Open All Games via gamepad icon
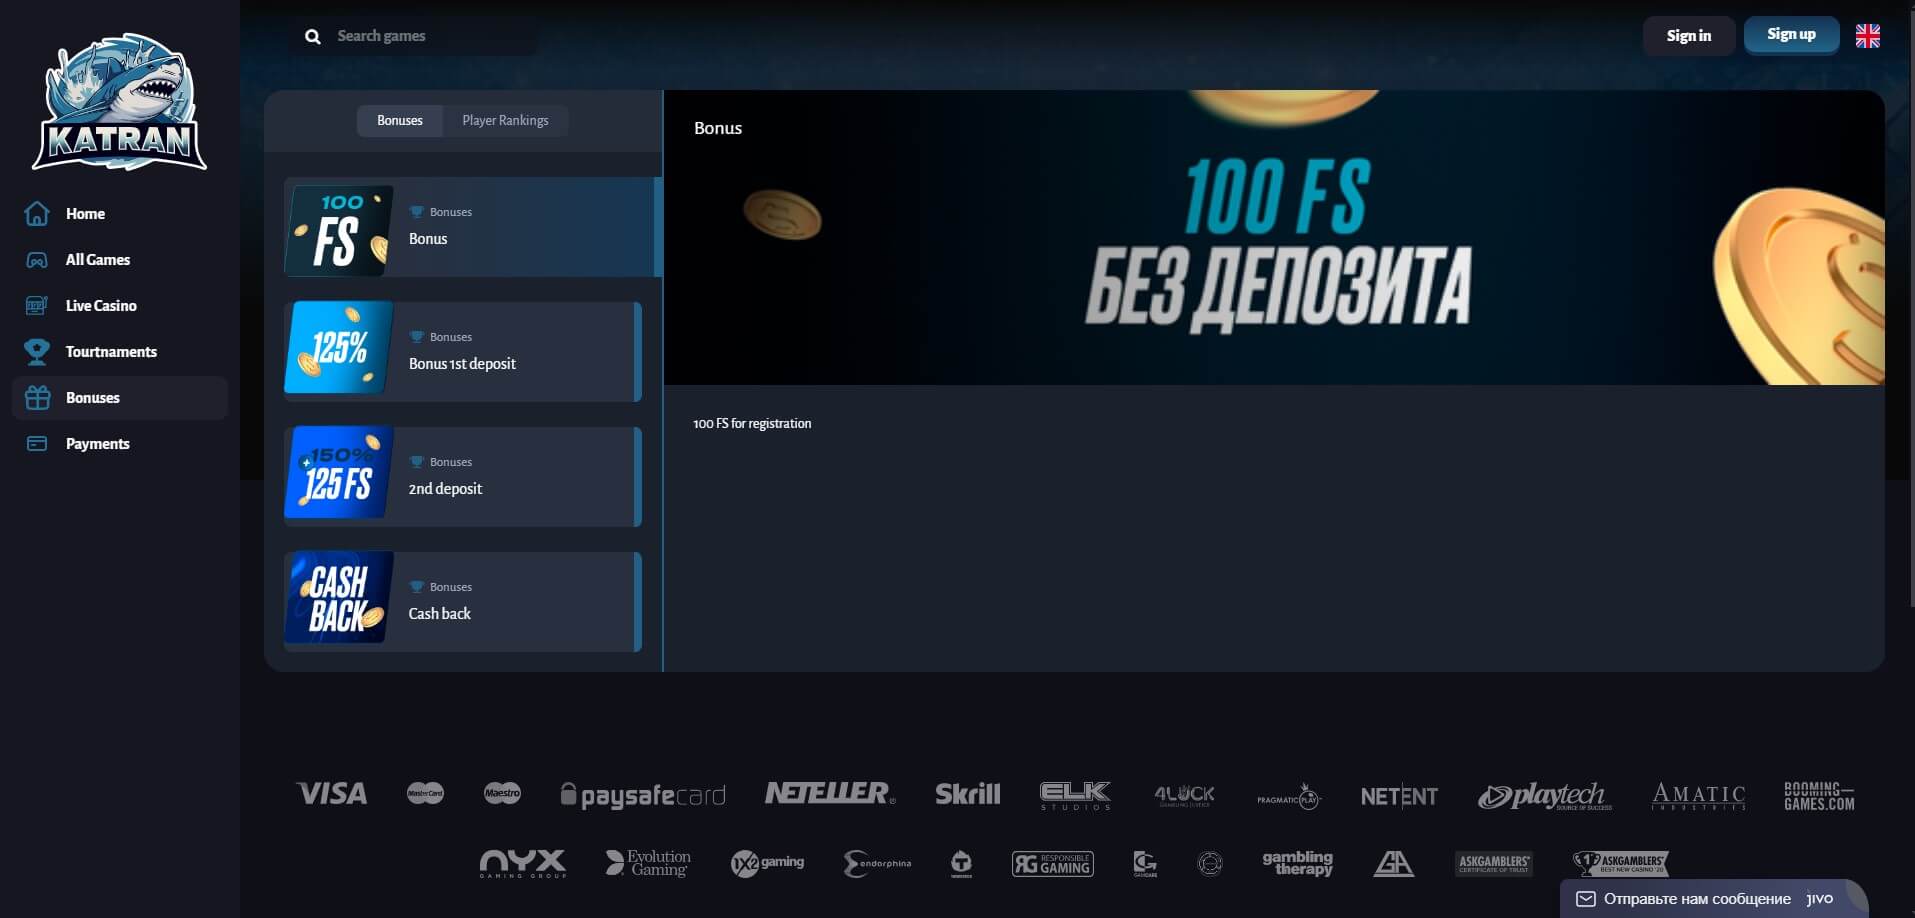 coord(37,260)
